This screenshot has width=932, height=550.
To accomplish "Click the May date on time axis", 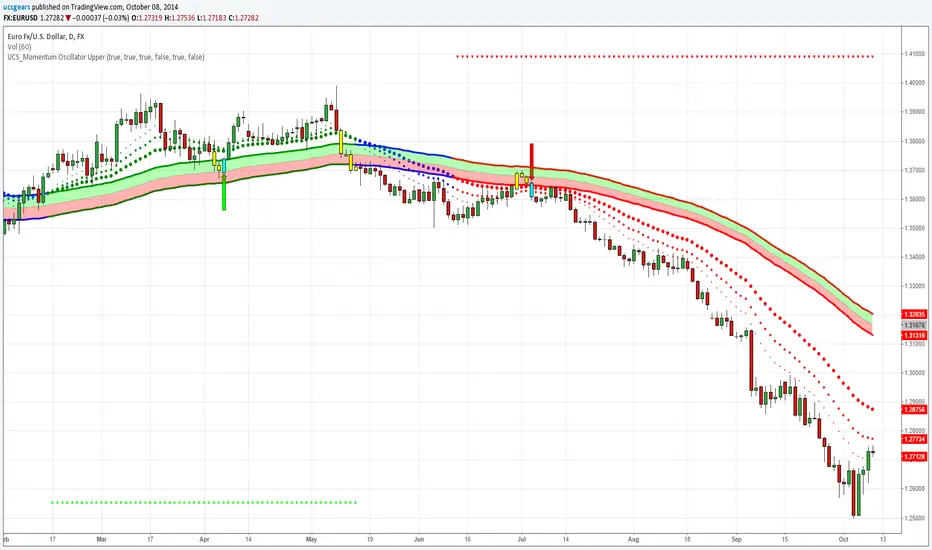I will coord(311,539).
